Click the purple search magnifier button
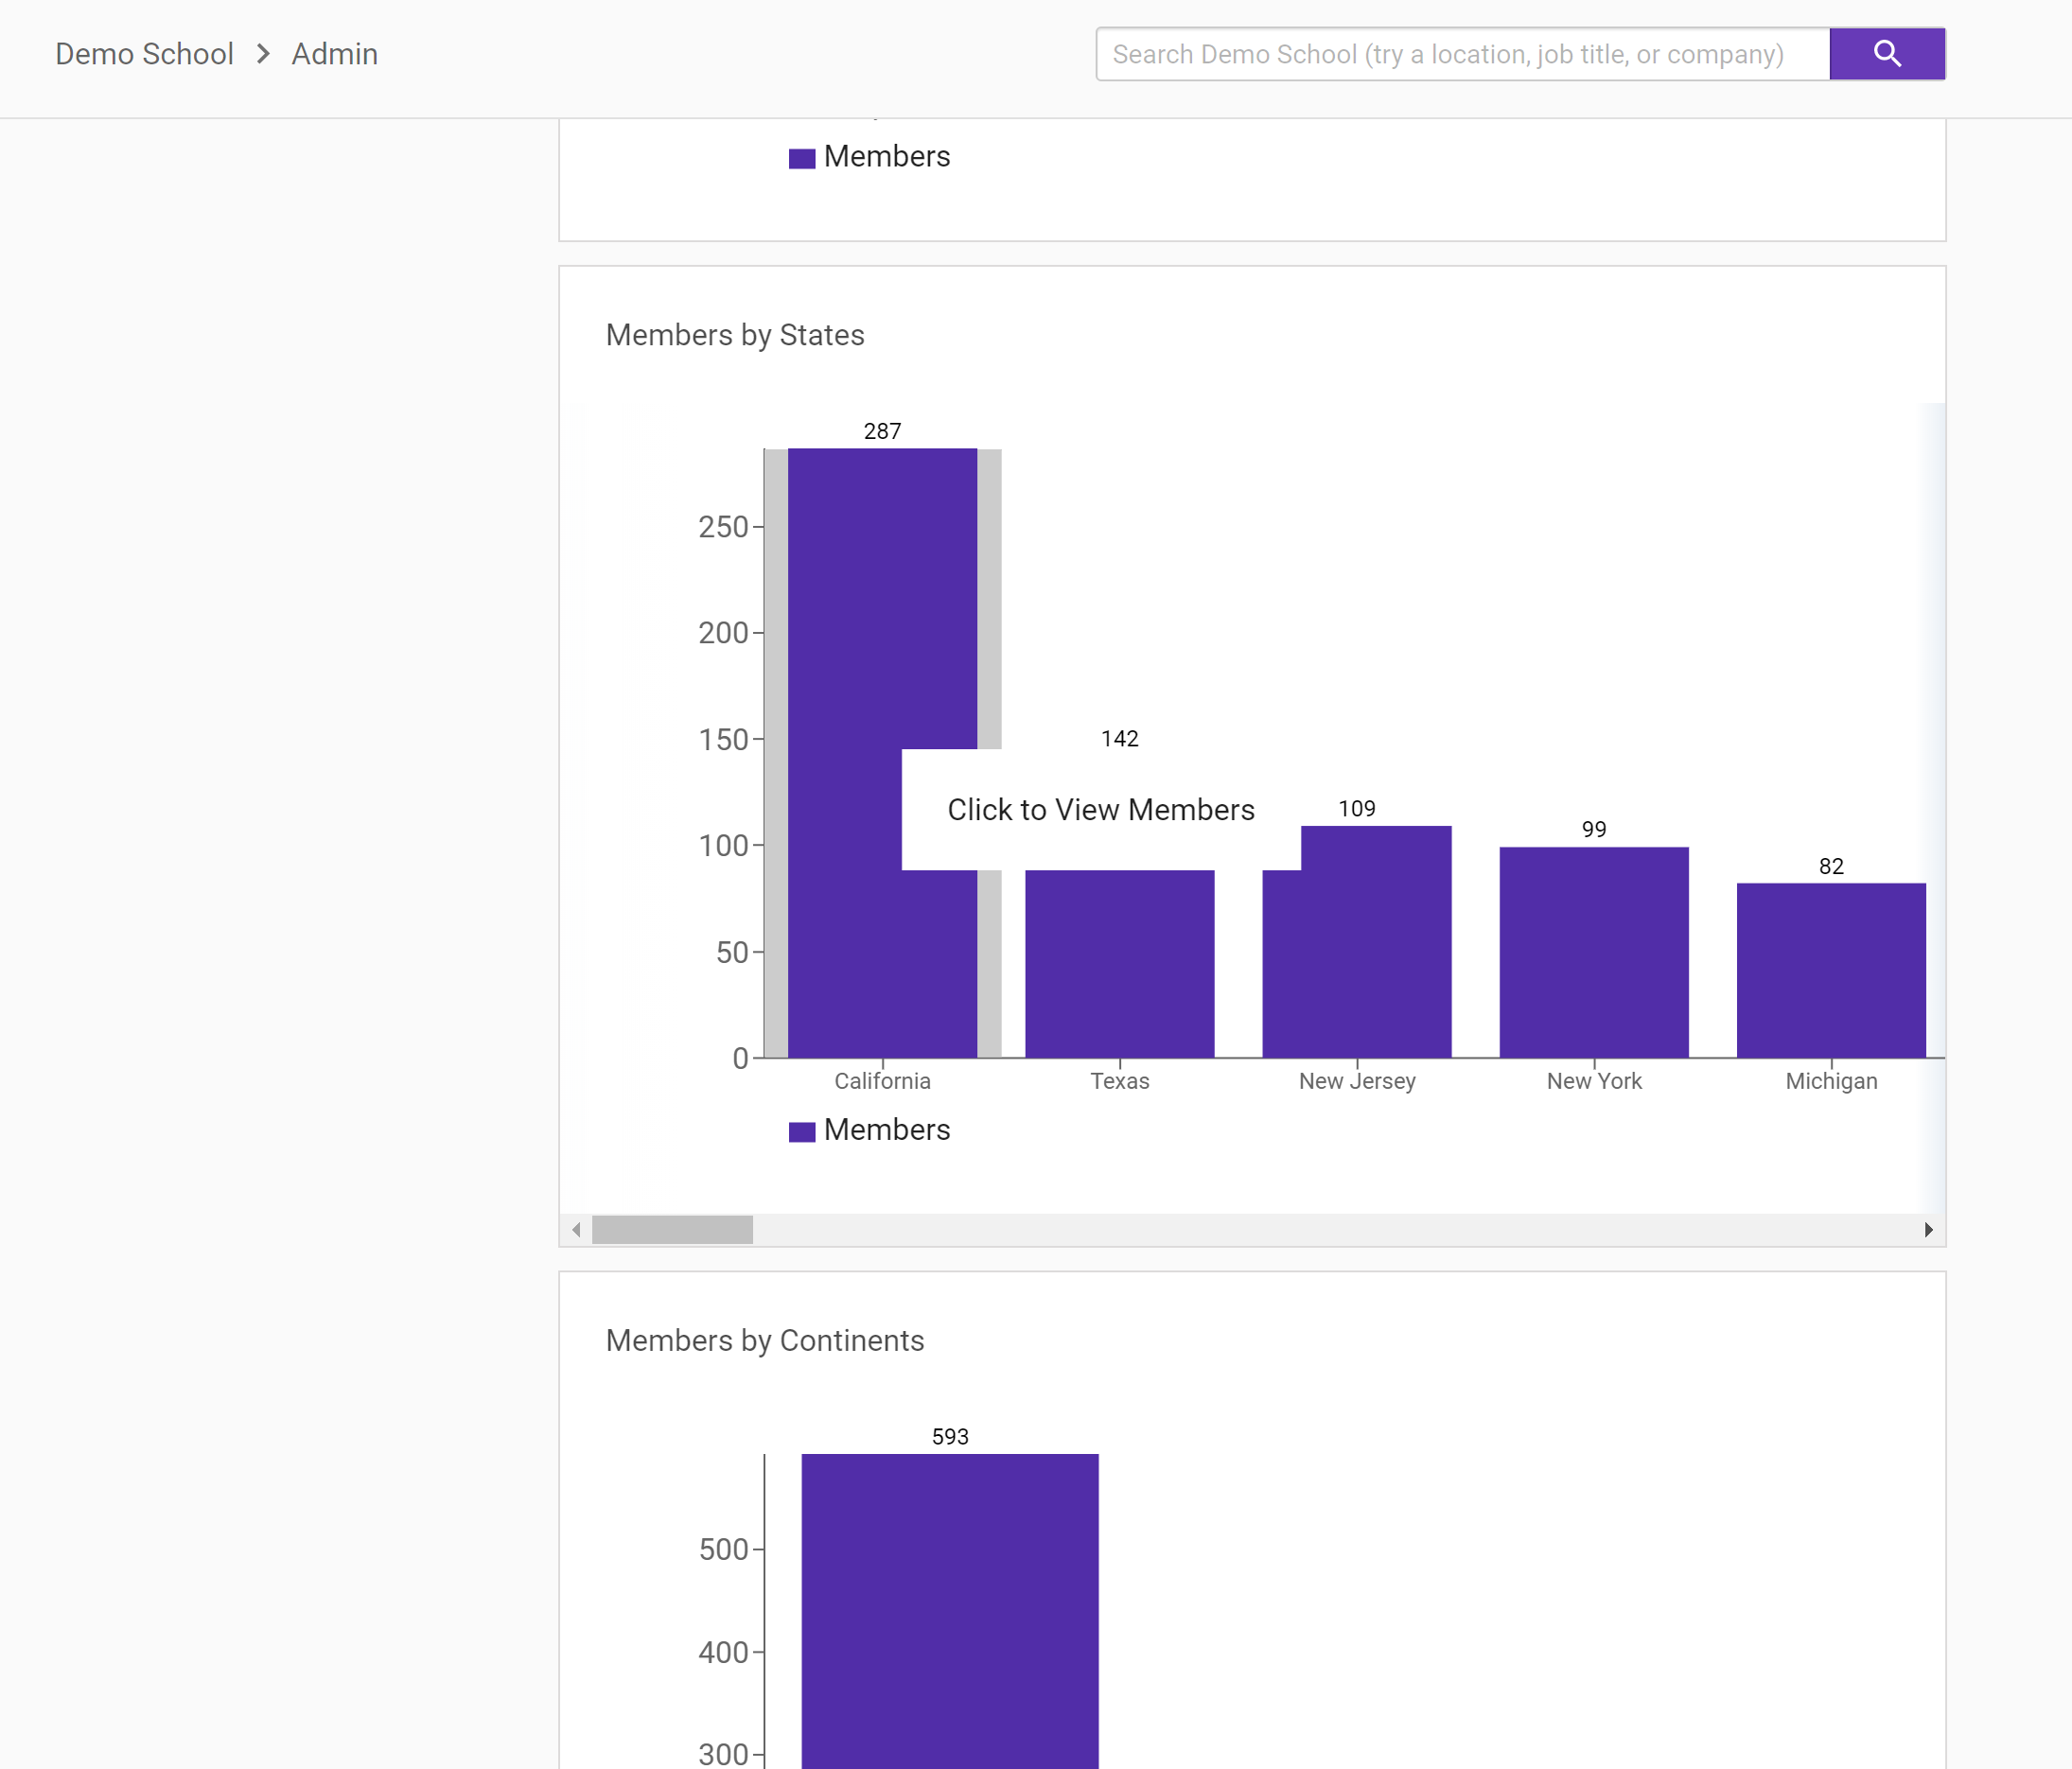The width and height of the screenshot is (2072, 1769). coord(1886,54)
